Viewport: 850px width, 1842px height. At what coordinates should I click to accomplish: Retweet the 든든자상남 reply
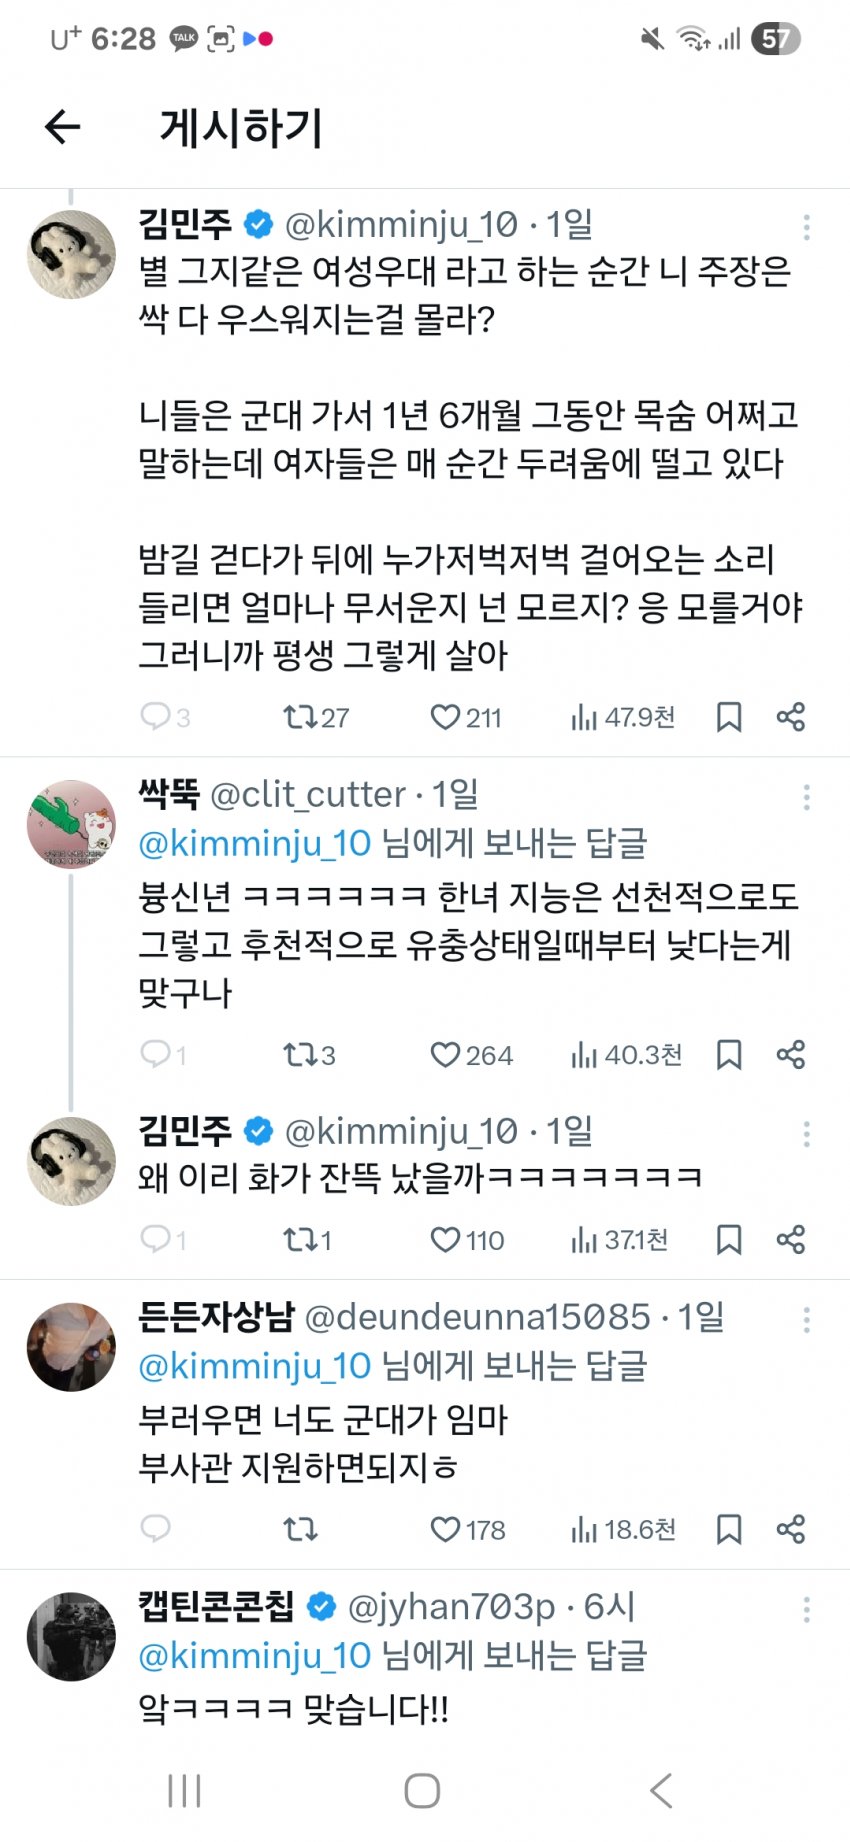300,1529
